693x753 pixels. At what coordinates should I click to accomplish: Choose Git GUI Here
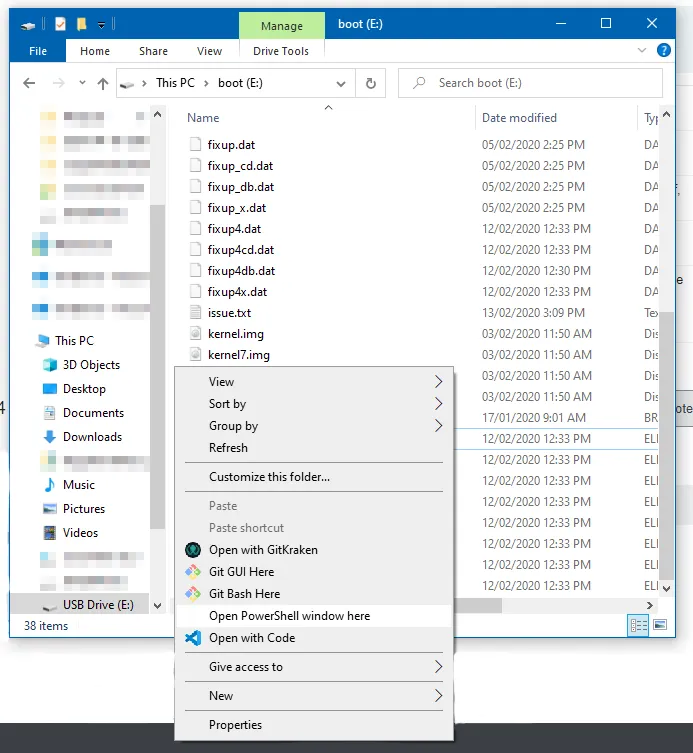[x=314, y=572]
